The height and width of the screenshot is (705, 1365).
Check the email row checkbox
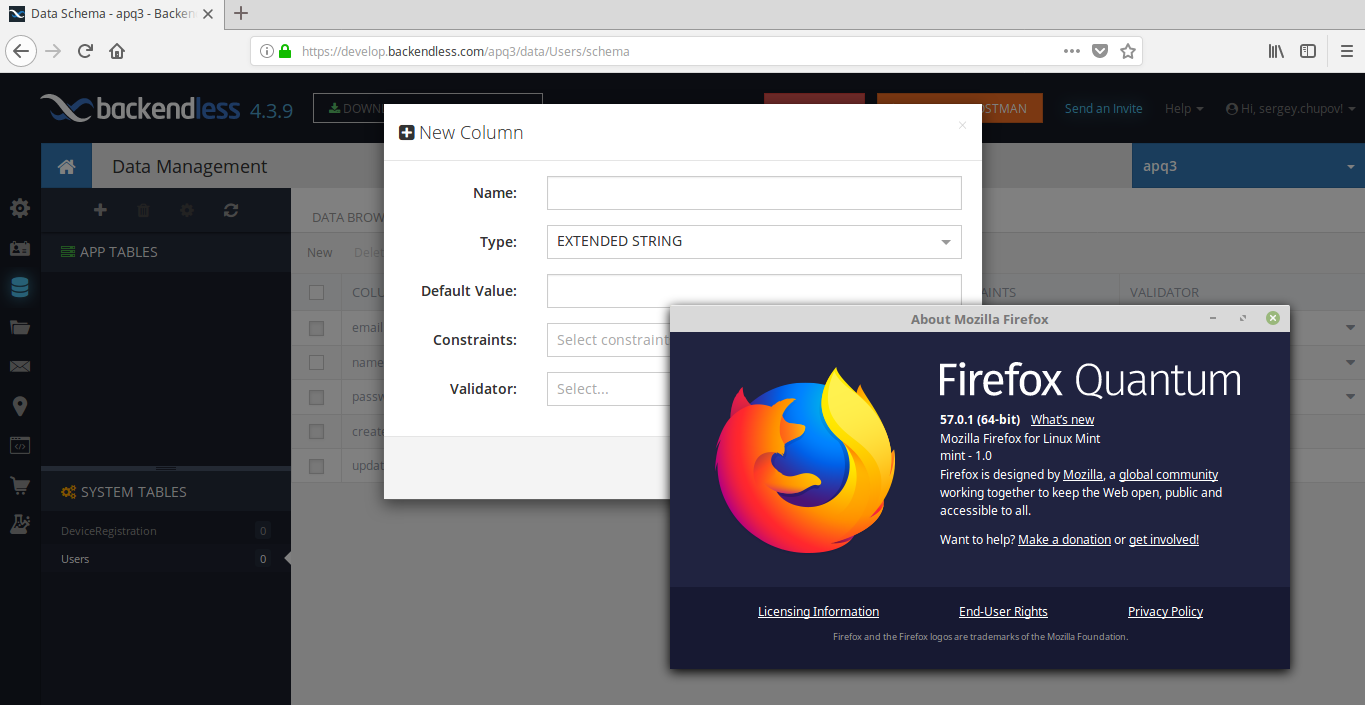317,328
